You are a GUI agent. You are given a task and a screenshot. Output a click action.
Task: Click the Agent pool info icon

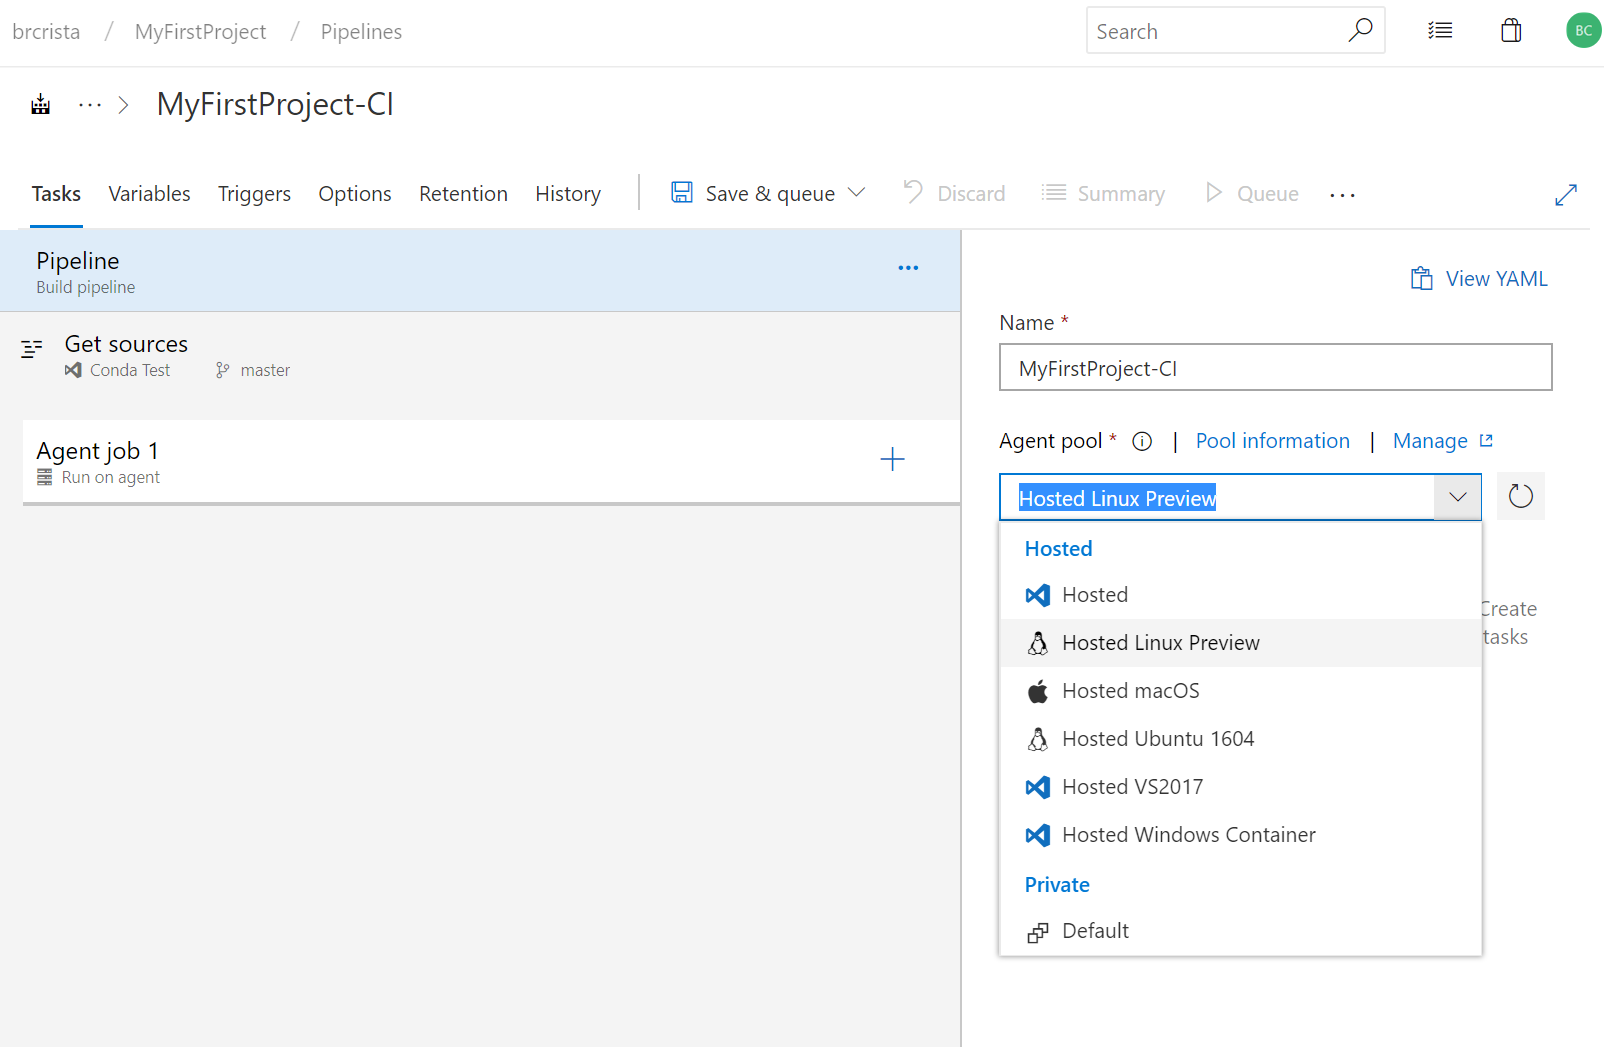pyautogui.click(x=1142, y=441)
